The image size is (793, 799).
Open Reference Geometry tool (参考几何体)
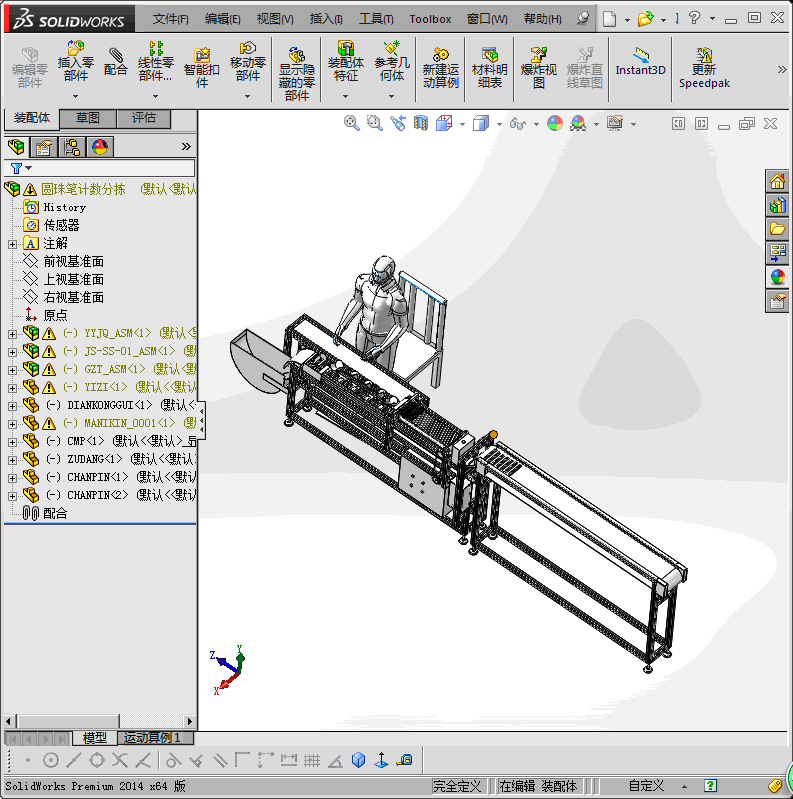(392, 62)
